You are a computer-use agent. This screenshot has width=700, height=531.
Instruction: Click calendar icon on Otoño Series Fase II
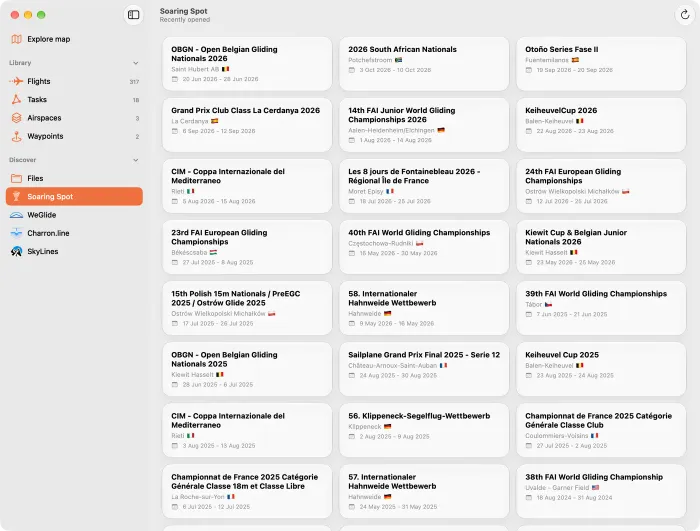point(529,70)
